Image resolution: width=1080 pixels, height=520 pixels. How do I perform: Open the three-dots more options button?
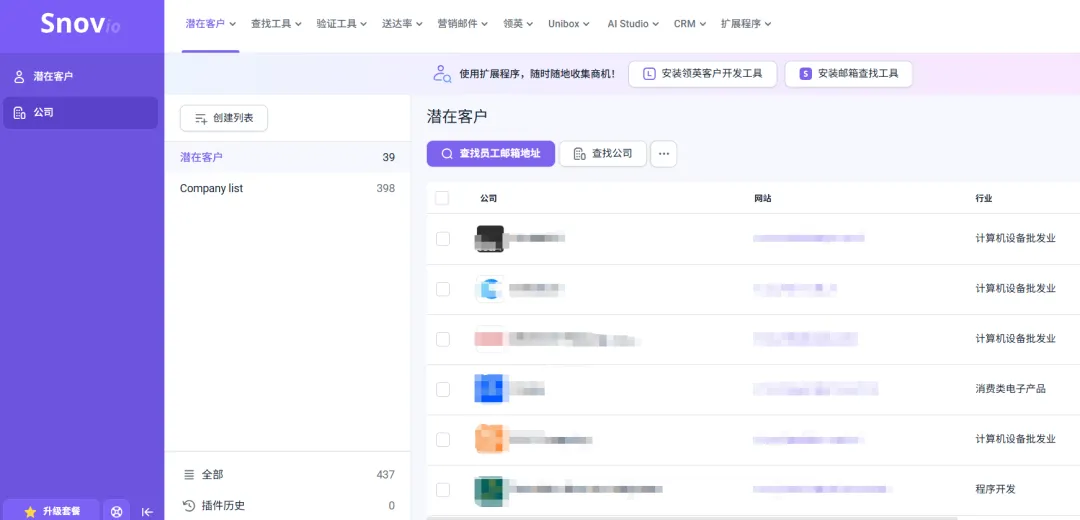(x=664, y=154)
